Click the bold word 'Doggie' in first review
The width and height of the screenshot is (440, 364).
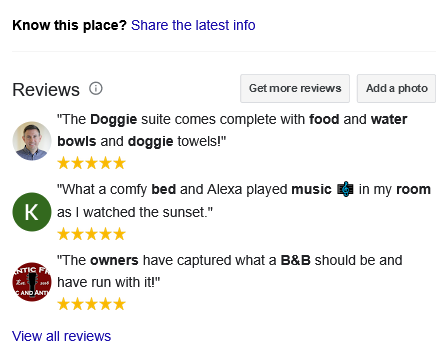pos(114,120)
